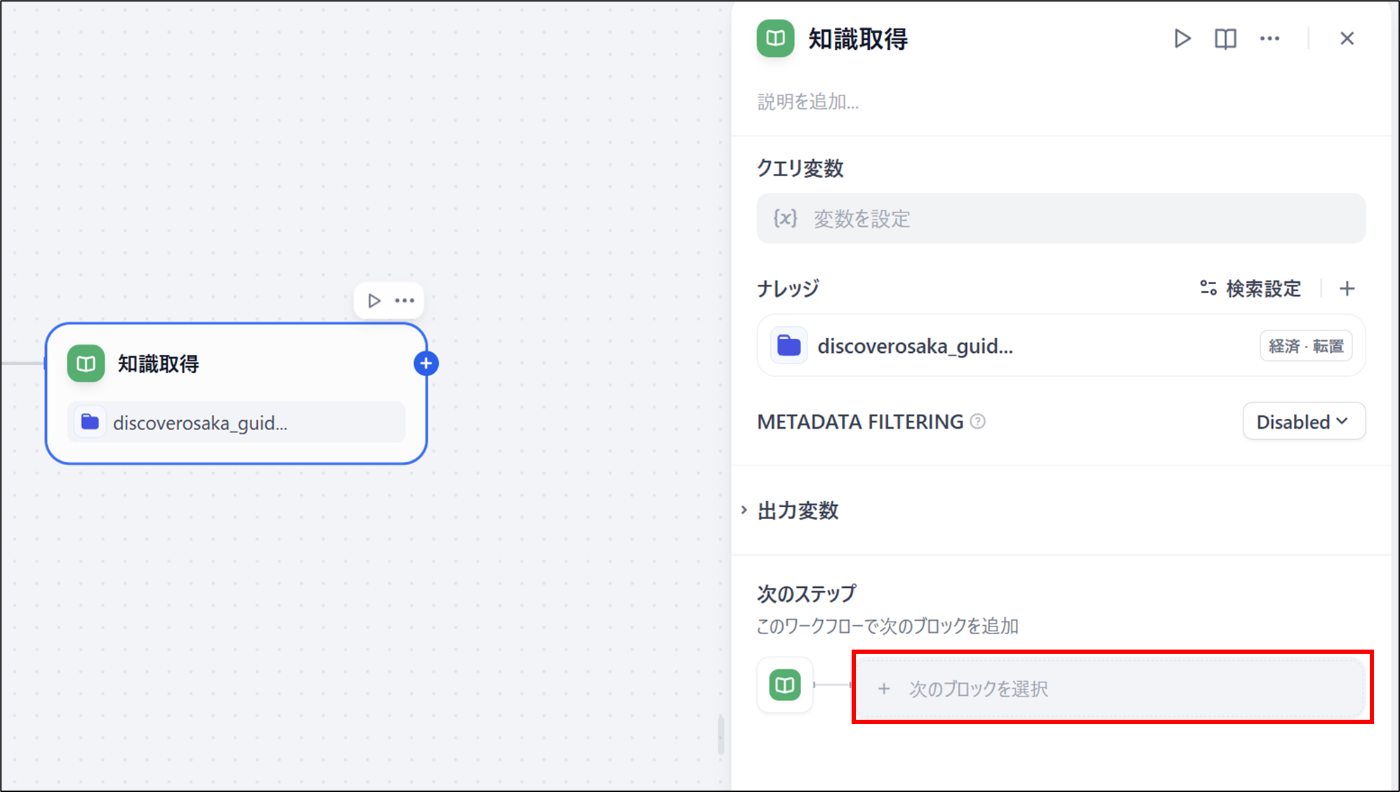Click the green knowledge icon in panel header
The height and width of the screenshot is (792, 1400).
click(775, 39)
